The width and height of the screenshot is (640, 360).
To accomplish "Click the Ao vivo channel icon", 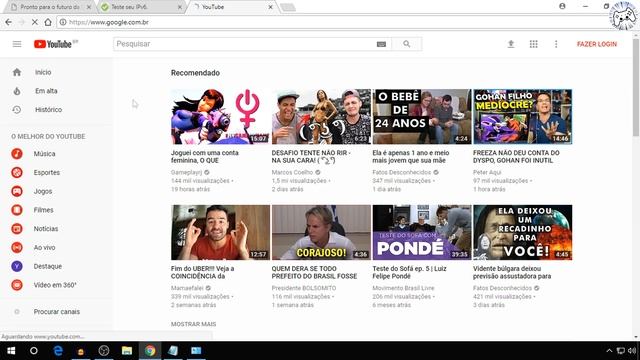I will [x=17, y=247].
